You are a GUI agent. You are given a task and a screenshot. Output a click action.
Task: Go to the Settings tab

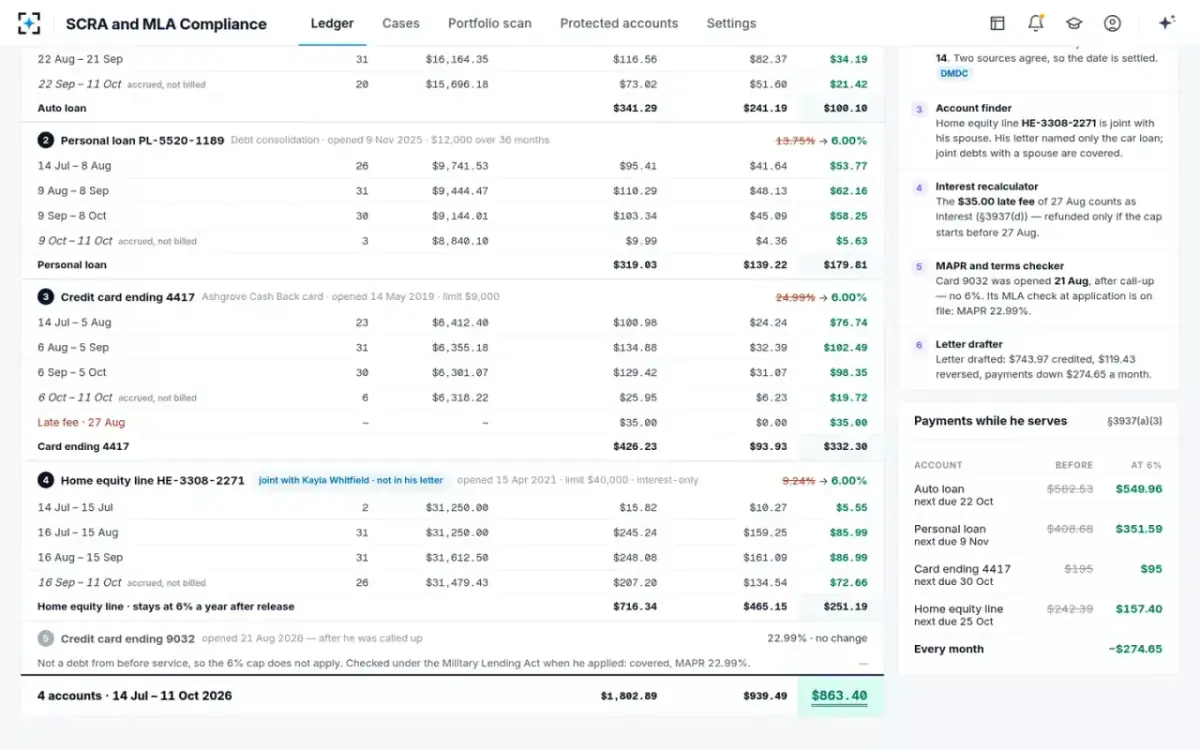731,23
